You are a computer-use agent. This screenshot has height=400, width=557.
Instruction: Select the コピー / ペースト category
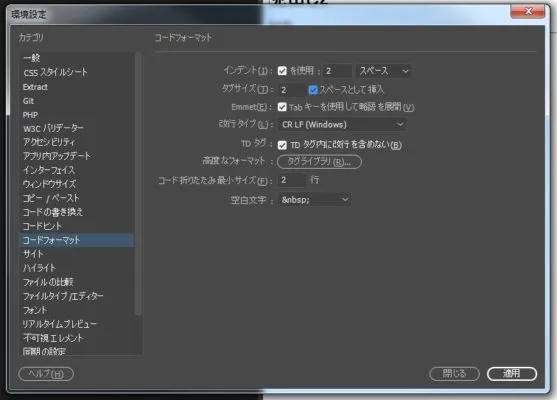(x=77, y=198)
